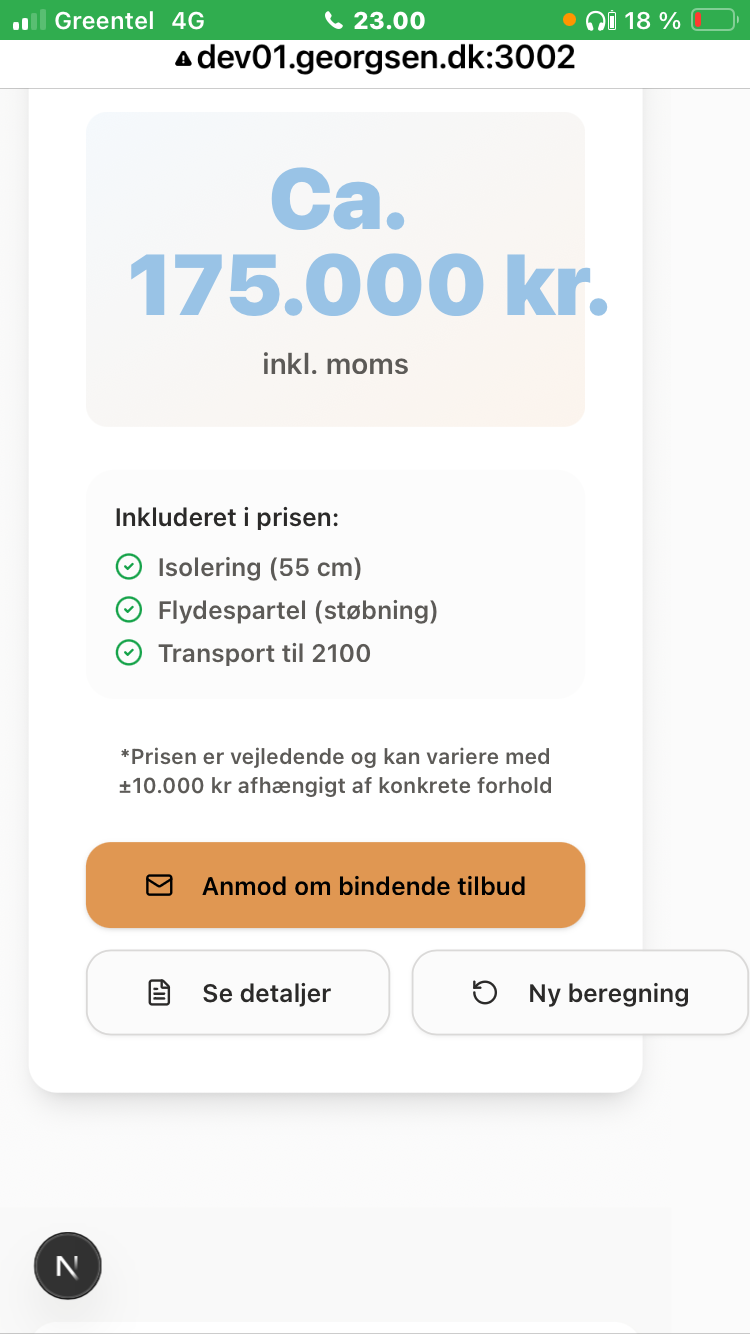Screen dimensions: 750x1334
Task: Click the document icon beside Se detaljer
Action: pos(159,993)
